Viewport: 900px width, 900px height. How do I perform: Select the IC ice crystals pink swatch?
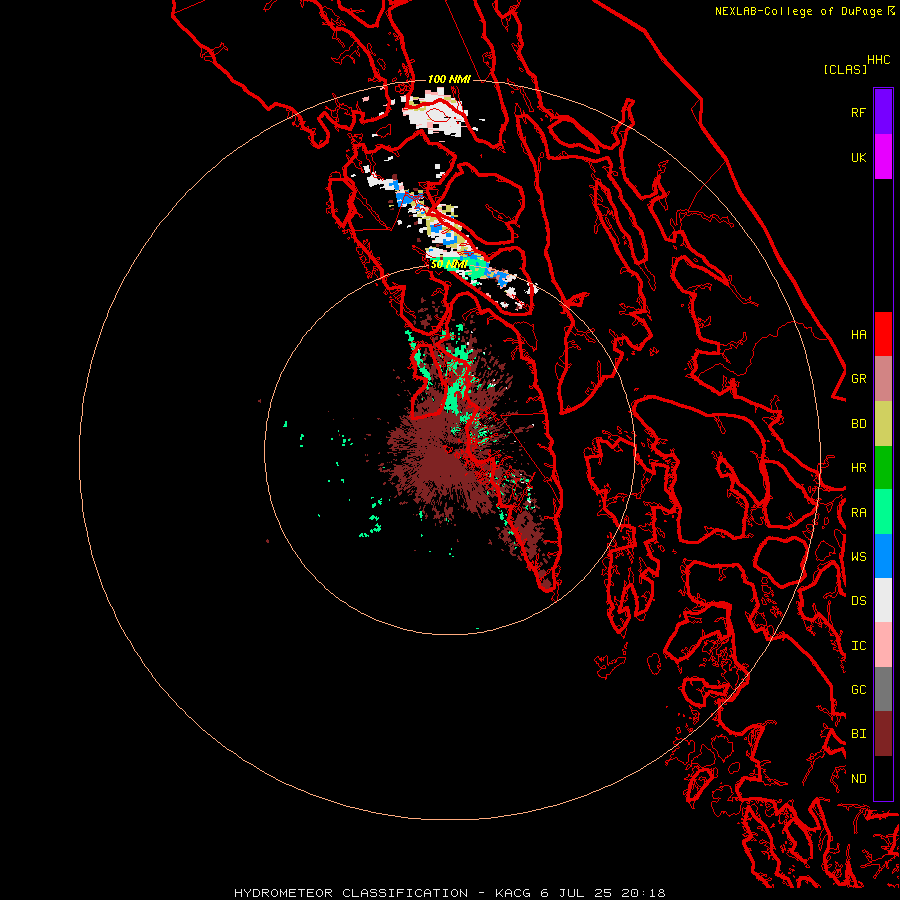[883, 645]
